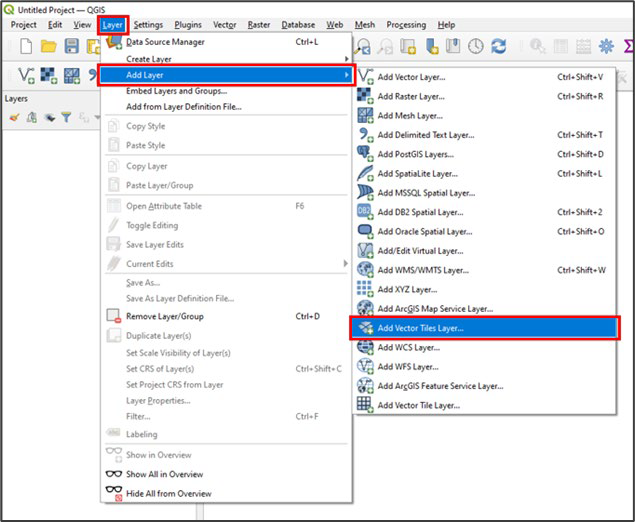
Task: Click the Statistical Summary sigma icon
Action: click(629, 46)
